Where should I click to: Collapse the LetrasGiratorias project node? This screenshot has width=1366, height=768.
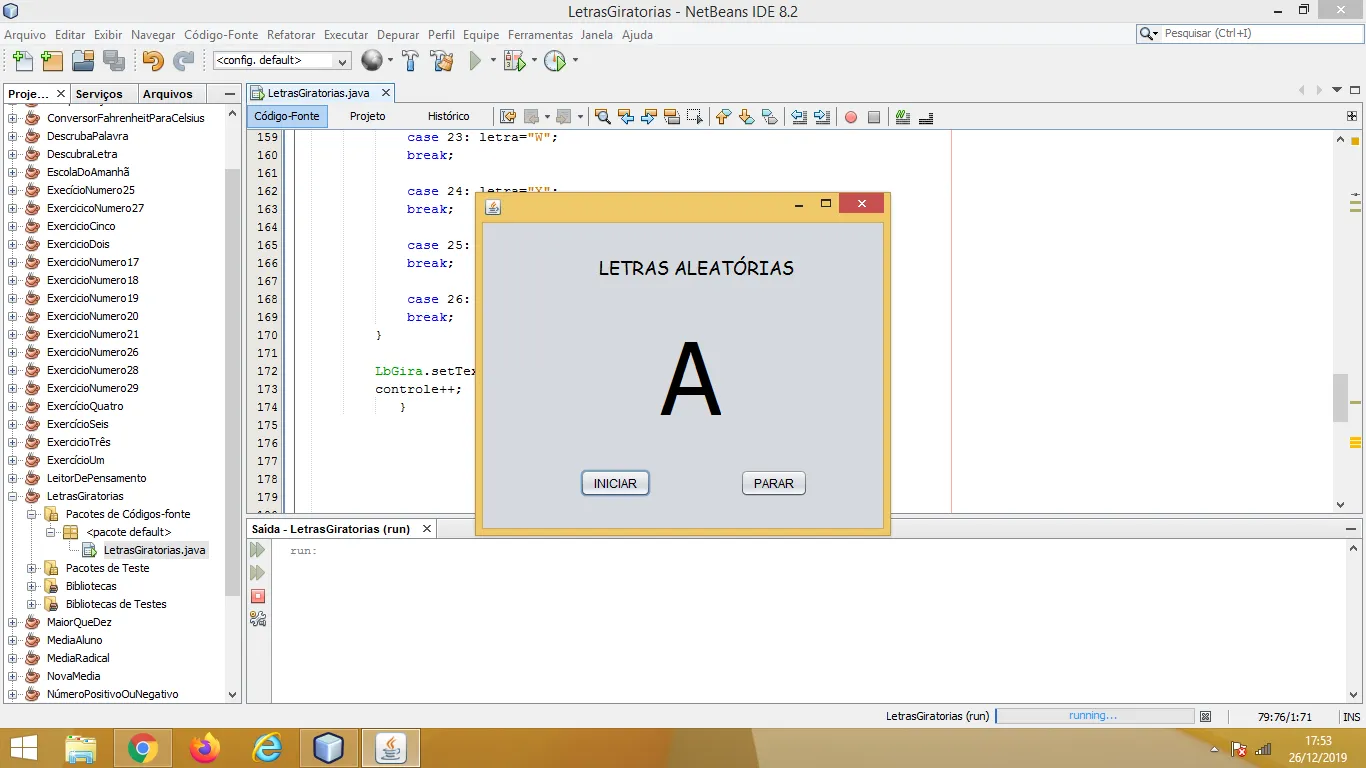(x=13, y=496)
